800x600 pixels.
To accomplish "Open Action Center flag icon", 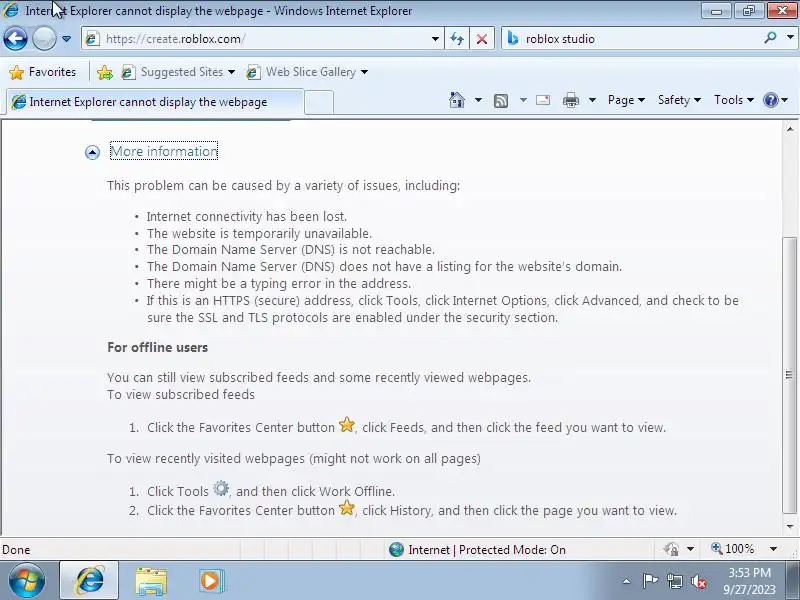I will point(650,581).
